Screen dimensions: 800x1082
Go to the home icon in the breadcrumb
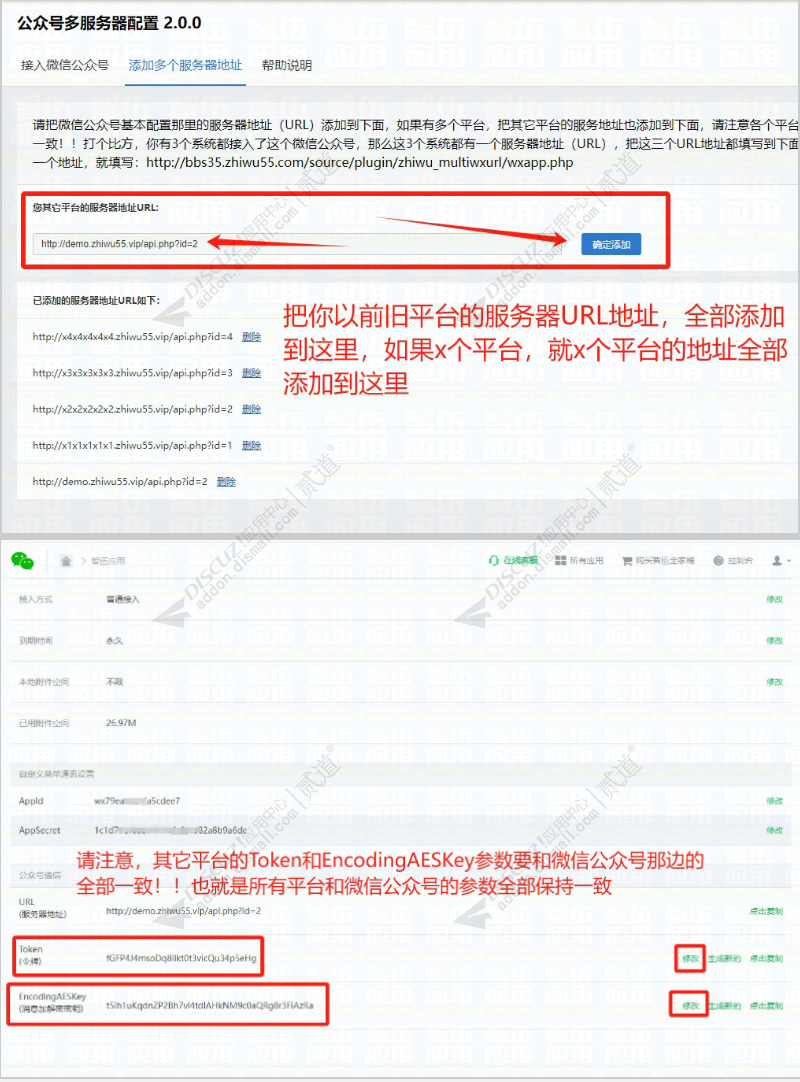66,561
